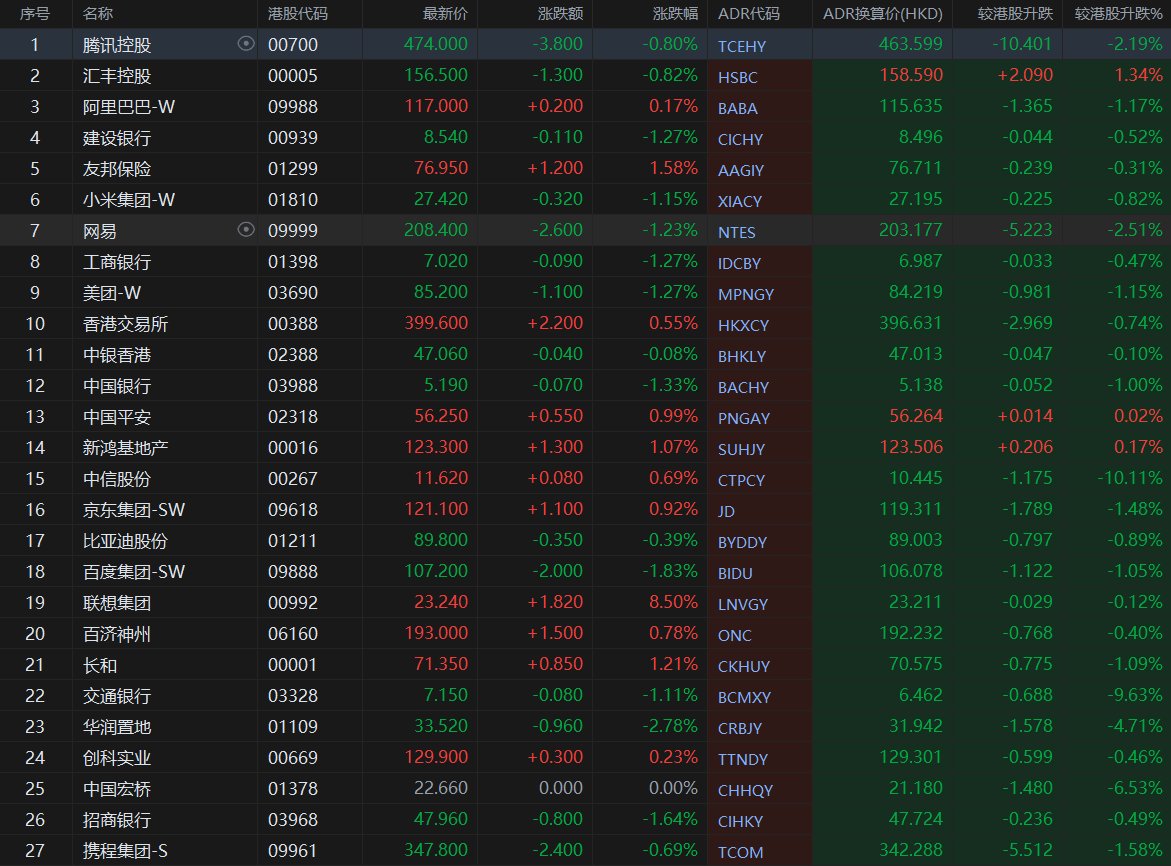
Task: Select the NTES ADR ticker
Action: (x=736, y=232)
